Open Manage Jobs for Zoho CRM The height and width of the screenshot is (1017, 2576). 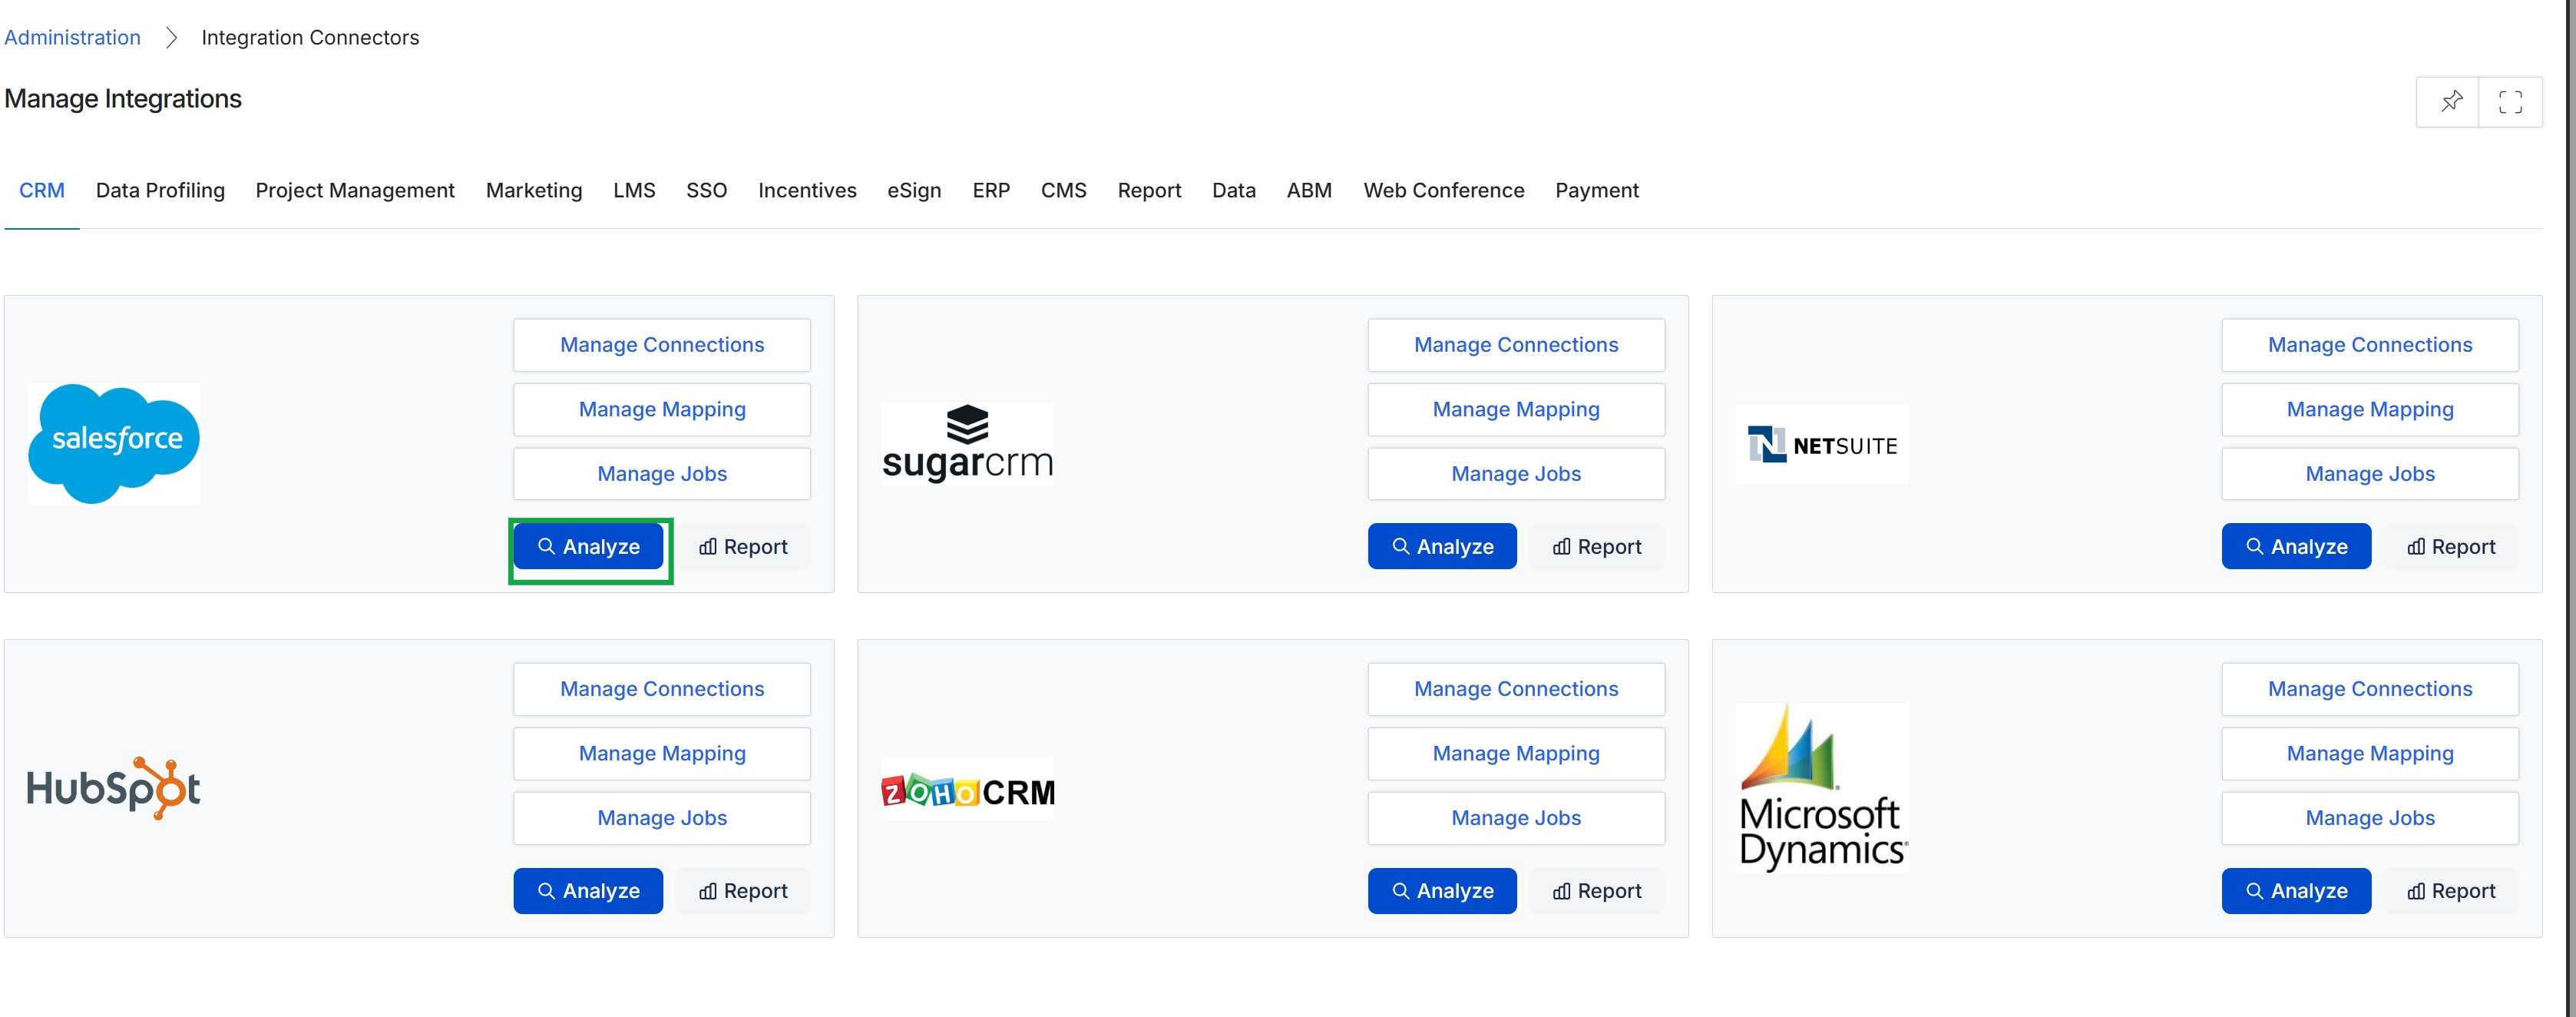[1516, 818]
